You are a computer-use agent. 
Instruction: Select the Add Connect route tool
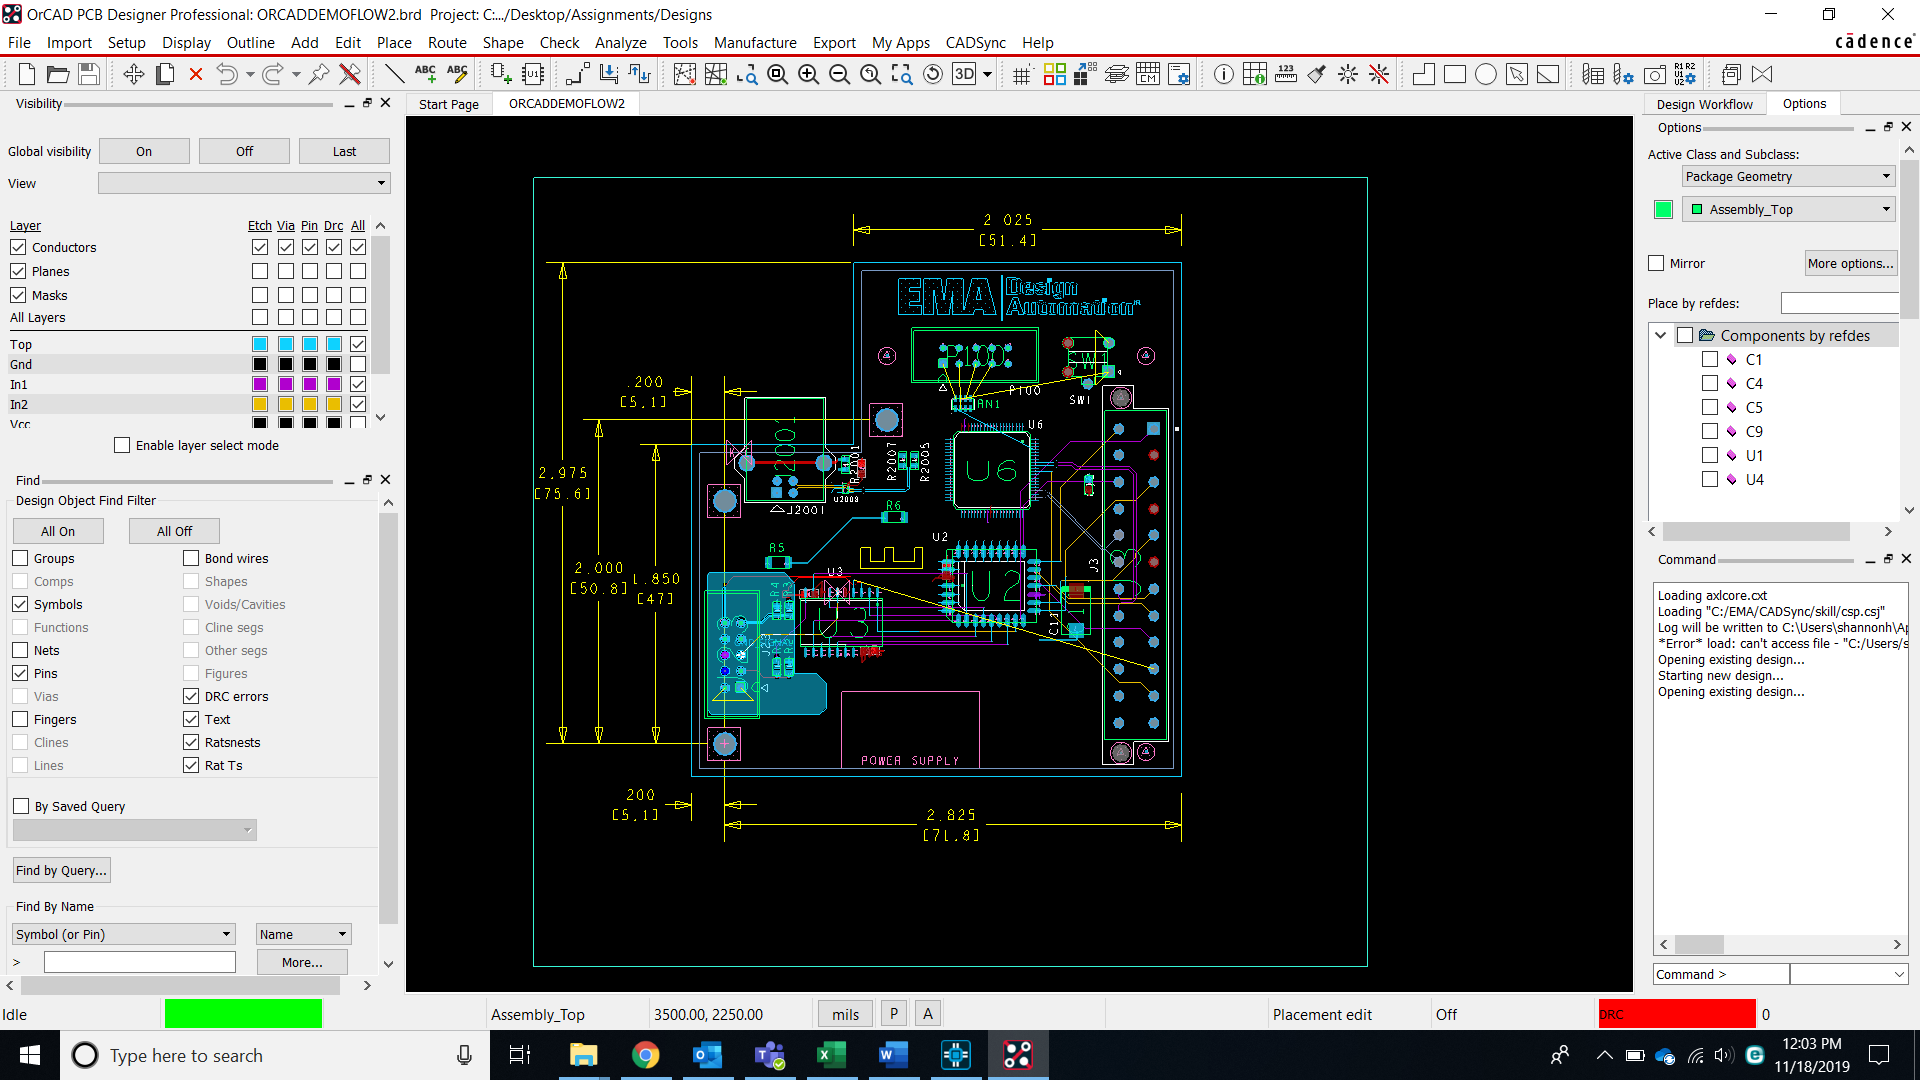(577, 74)
